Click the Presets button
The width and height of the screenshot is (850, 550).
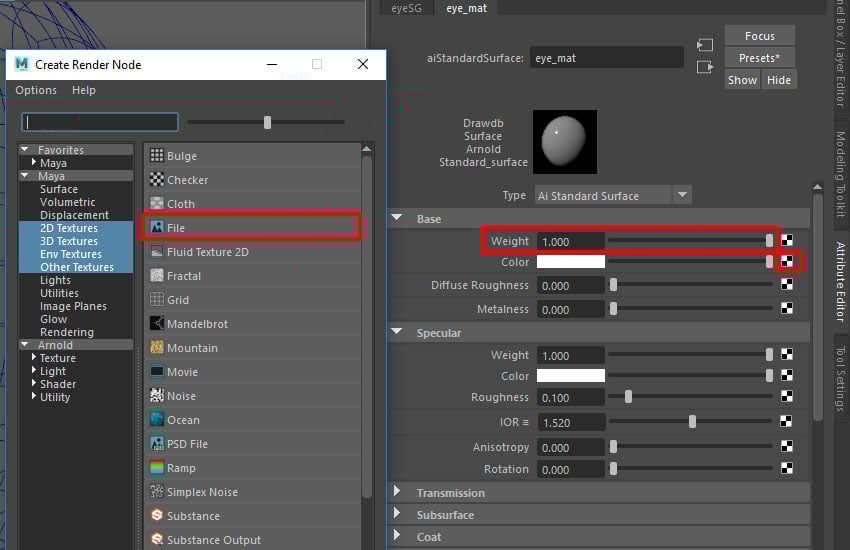pos(759,58)
